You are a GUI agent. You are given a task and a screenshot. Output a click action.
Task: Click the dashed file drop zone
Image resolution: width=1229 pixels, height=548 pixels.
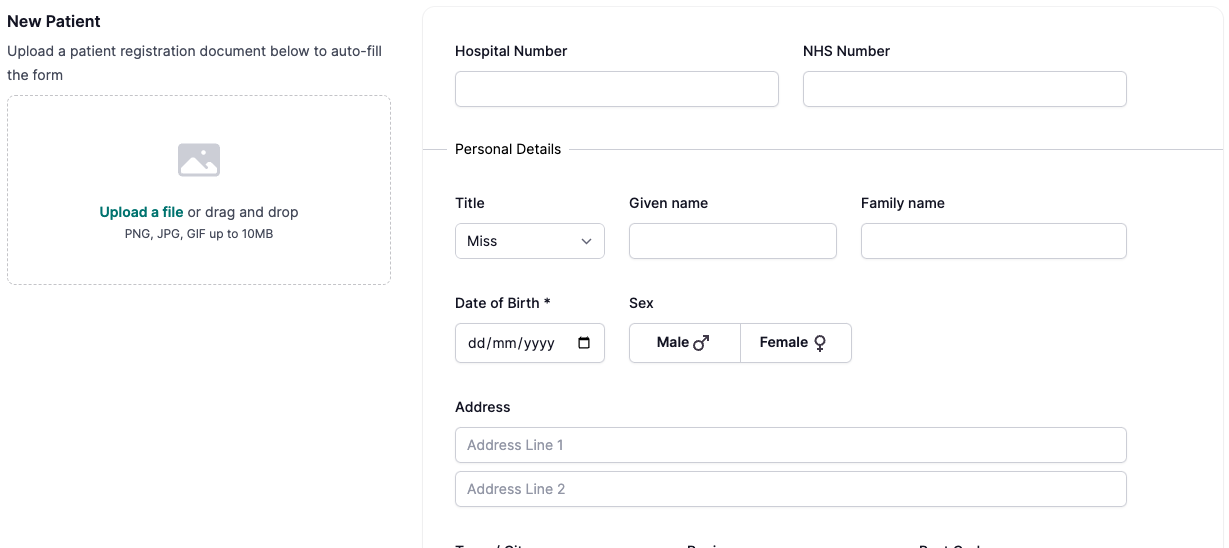(199, 190)
